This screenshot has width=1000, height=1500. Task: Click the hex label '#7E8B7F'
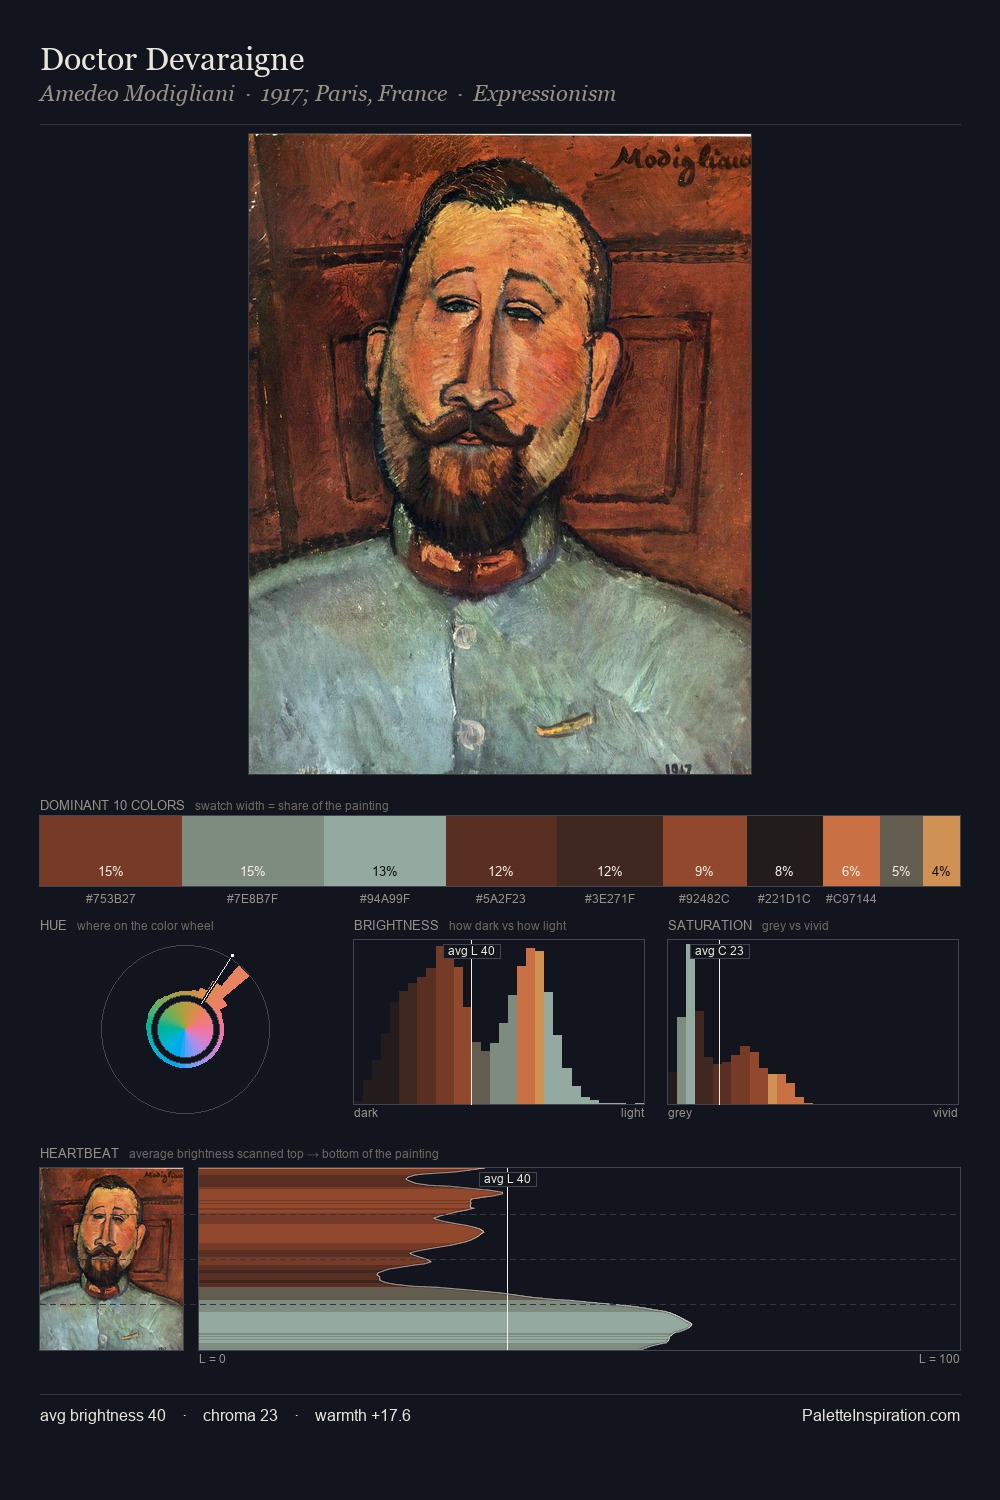click(253, 899)
